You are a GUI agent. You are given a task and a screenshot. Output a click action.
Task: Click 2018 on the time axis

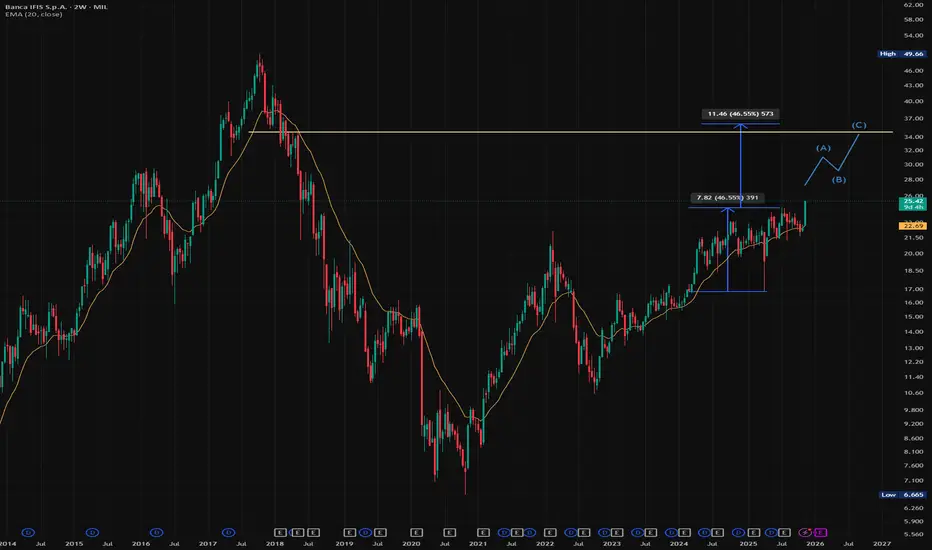tap(274, 543)
